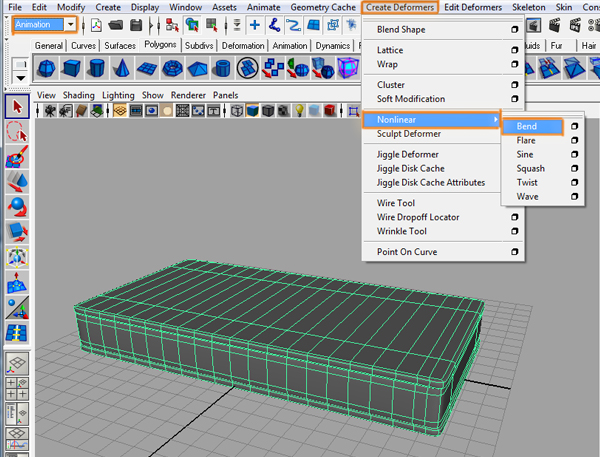The width and height of the screenshot is (600, 457).
Task: Choose Squash deformer
Action: (x=530, y=168)
